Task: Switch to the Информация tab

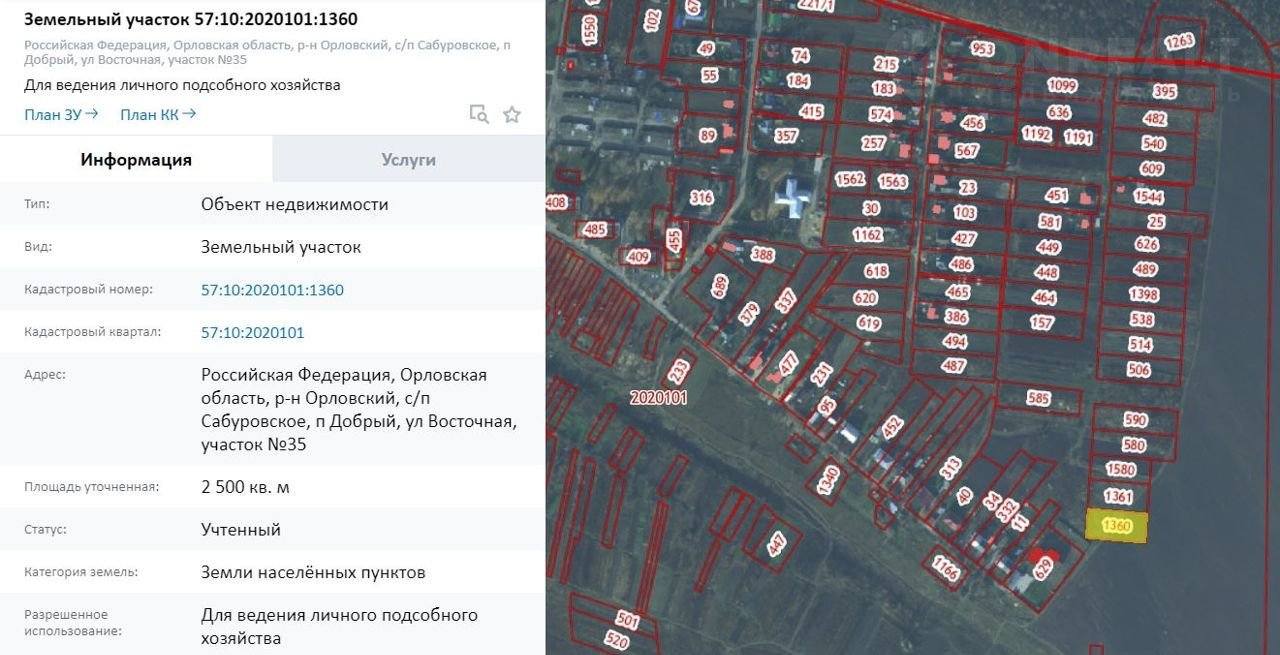Action: 136,160
